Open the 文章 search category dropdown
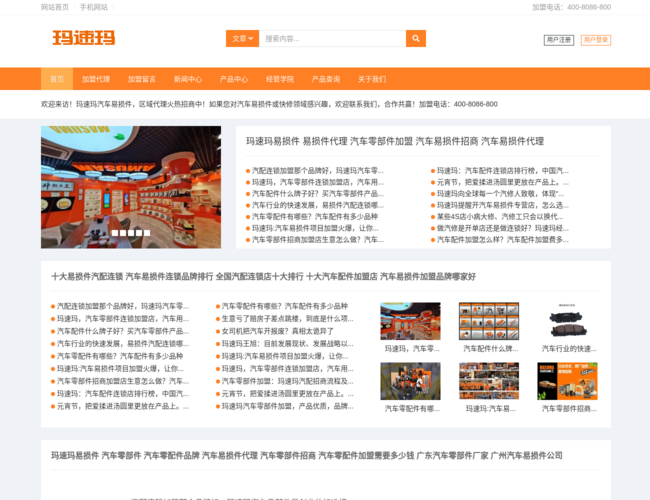This screenshot has width=650, height=500. click(243, 39)
